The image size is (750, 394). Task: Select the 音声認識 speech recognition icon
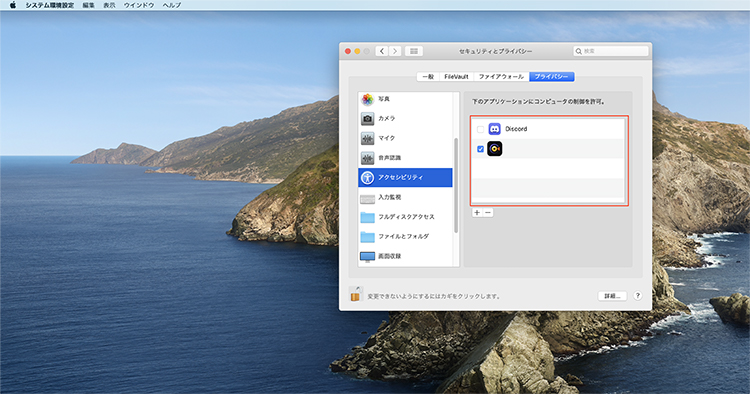367,158
